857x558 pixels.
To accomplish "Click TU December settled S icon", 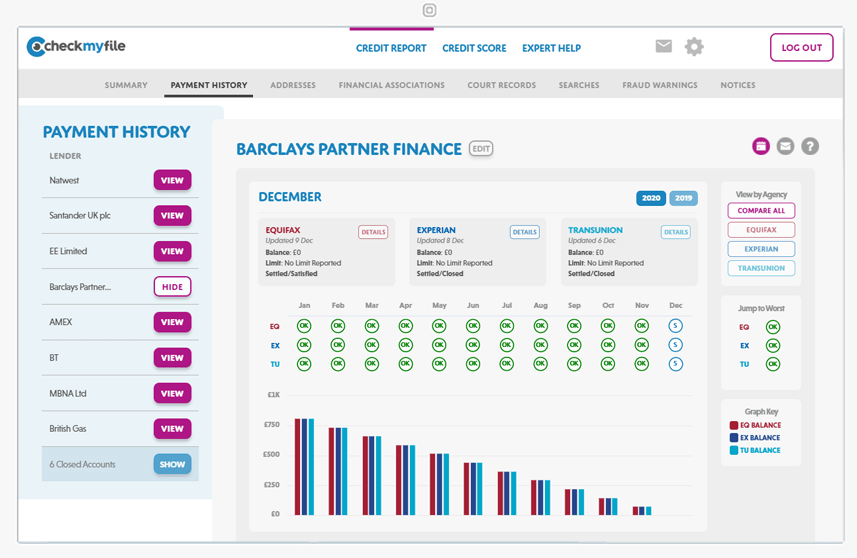I will pyautogui.click(x=676, y=363).
